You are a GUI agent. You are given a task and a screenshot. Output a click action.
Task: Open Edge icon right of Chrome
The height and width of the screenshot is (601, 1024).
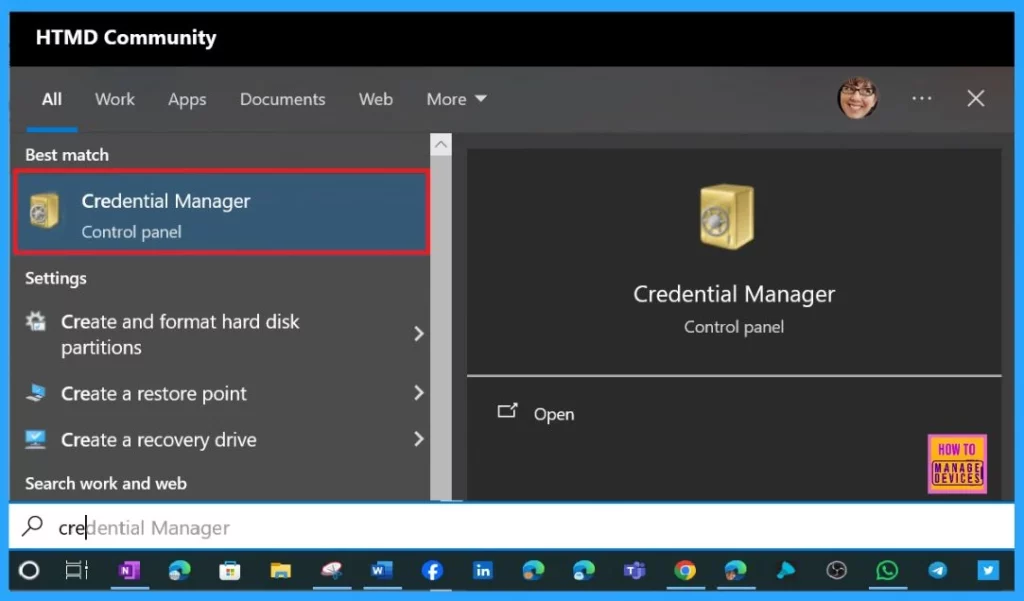pos(735,571)
